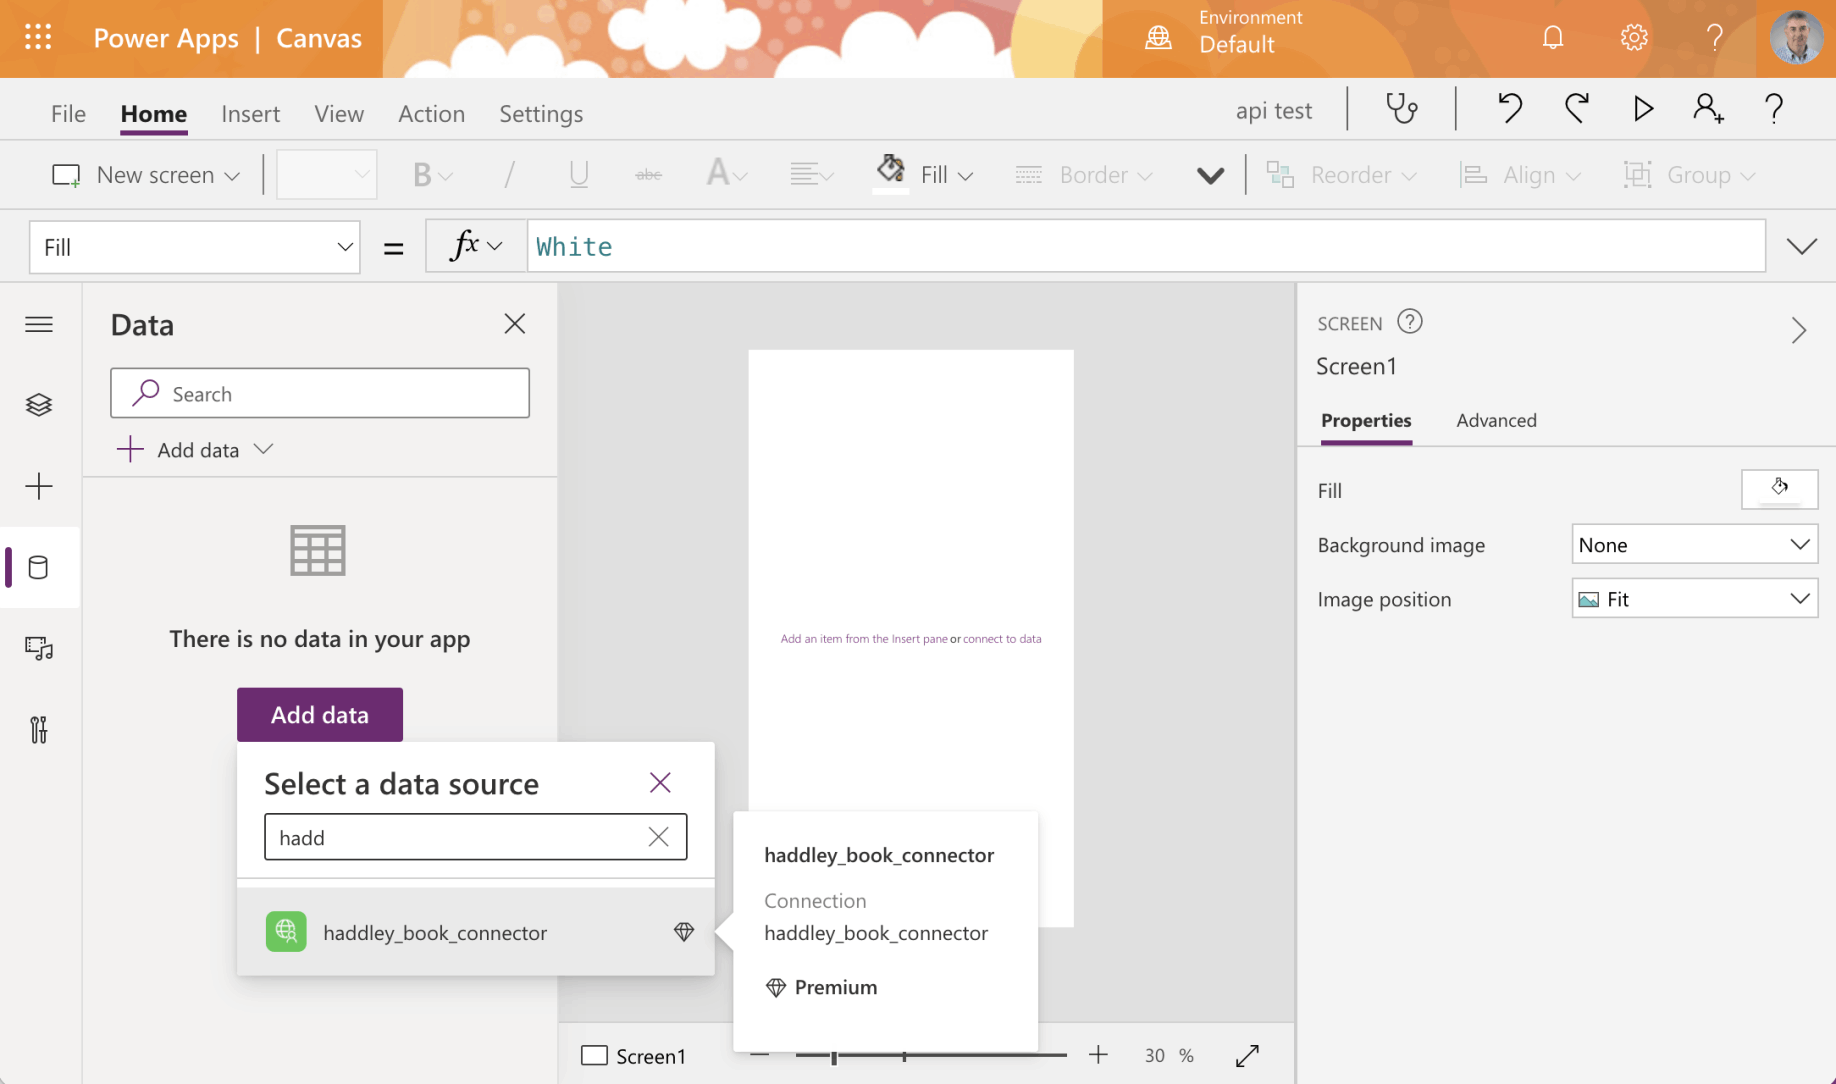Open Advanced tools icon in sidebar
This screenshot has width=1836, height=1084.
point(39,730)
